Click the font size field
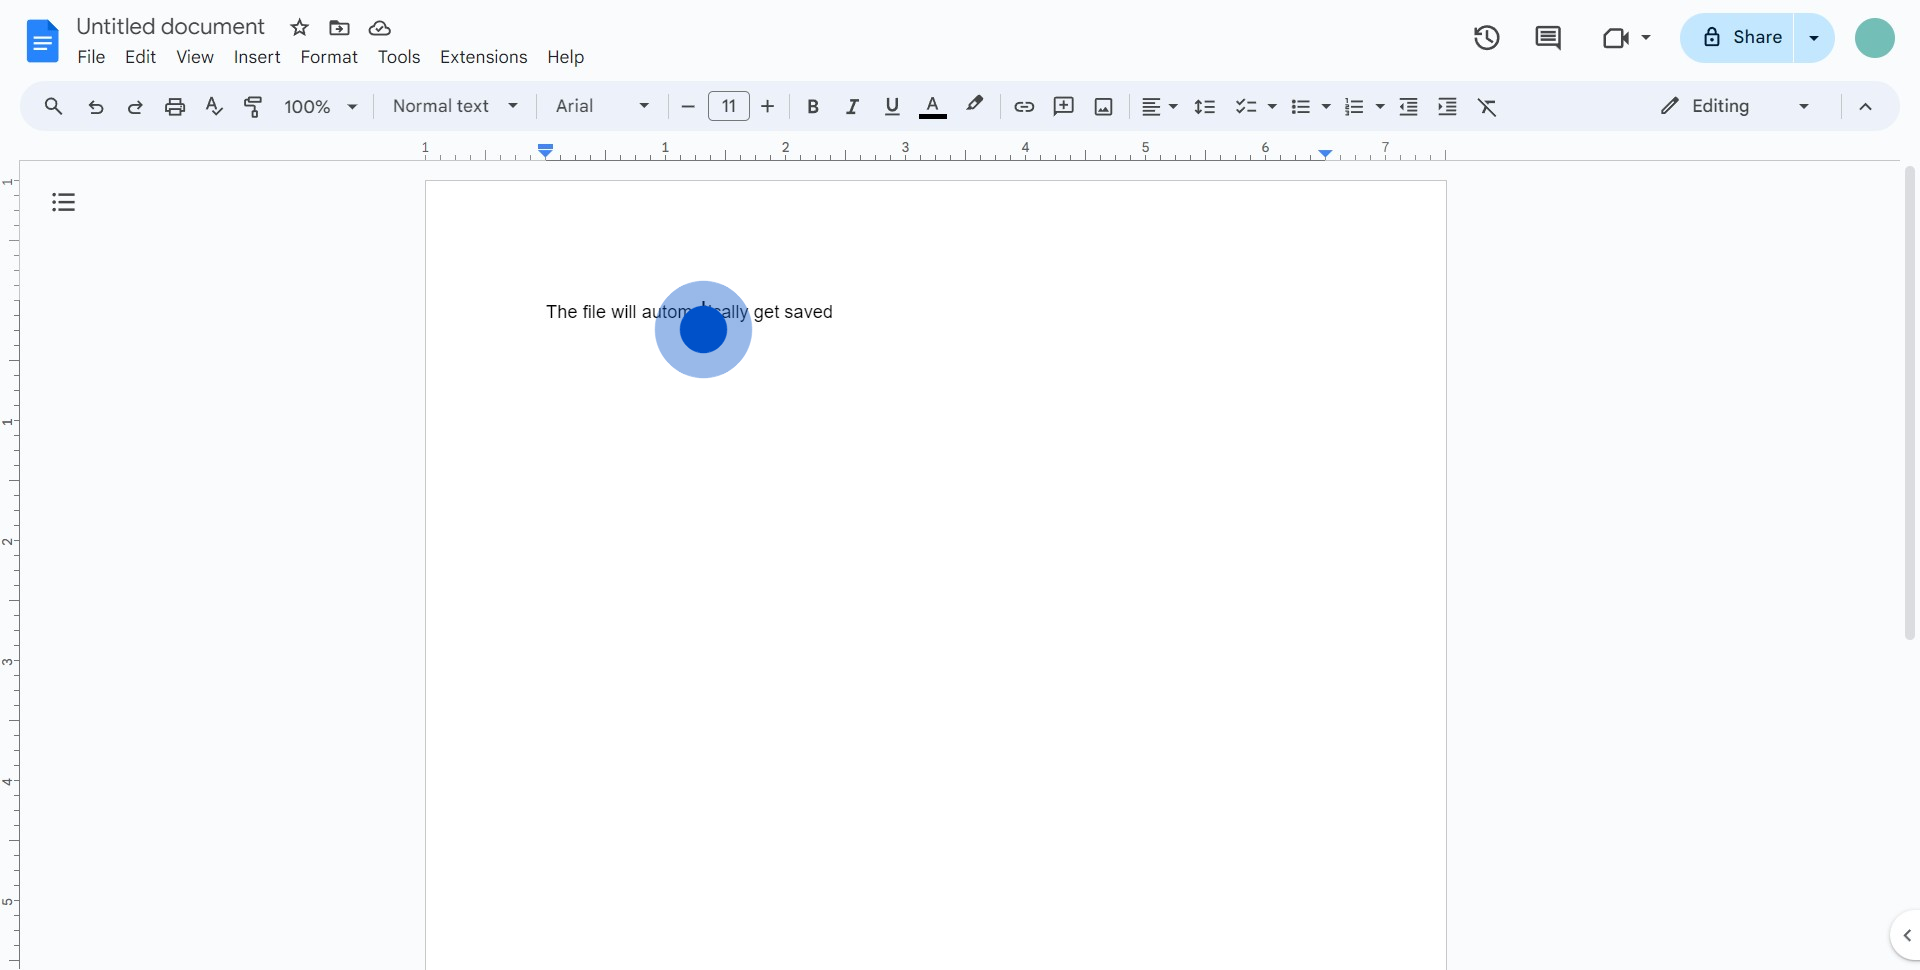1920x970 pixels. pyautogui.click(x=729, y=106)
